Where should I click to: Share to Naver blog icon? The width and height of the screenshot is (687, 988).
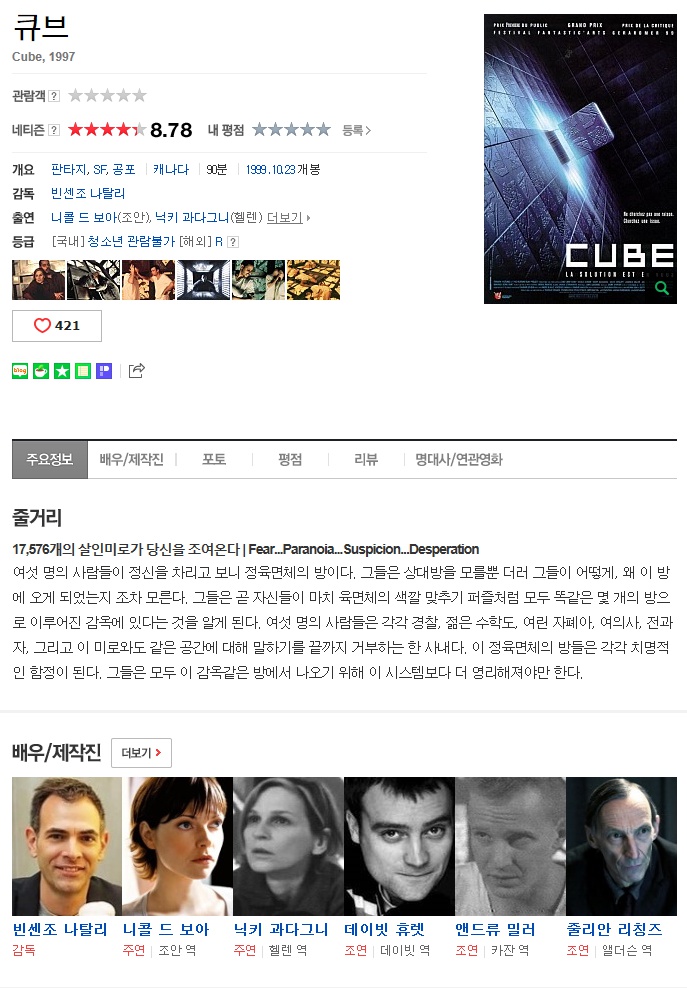(x=20, y=371)
